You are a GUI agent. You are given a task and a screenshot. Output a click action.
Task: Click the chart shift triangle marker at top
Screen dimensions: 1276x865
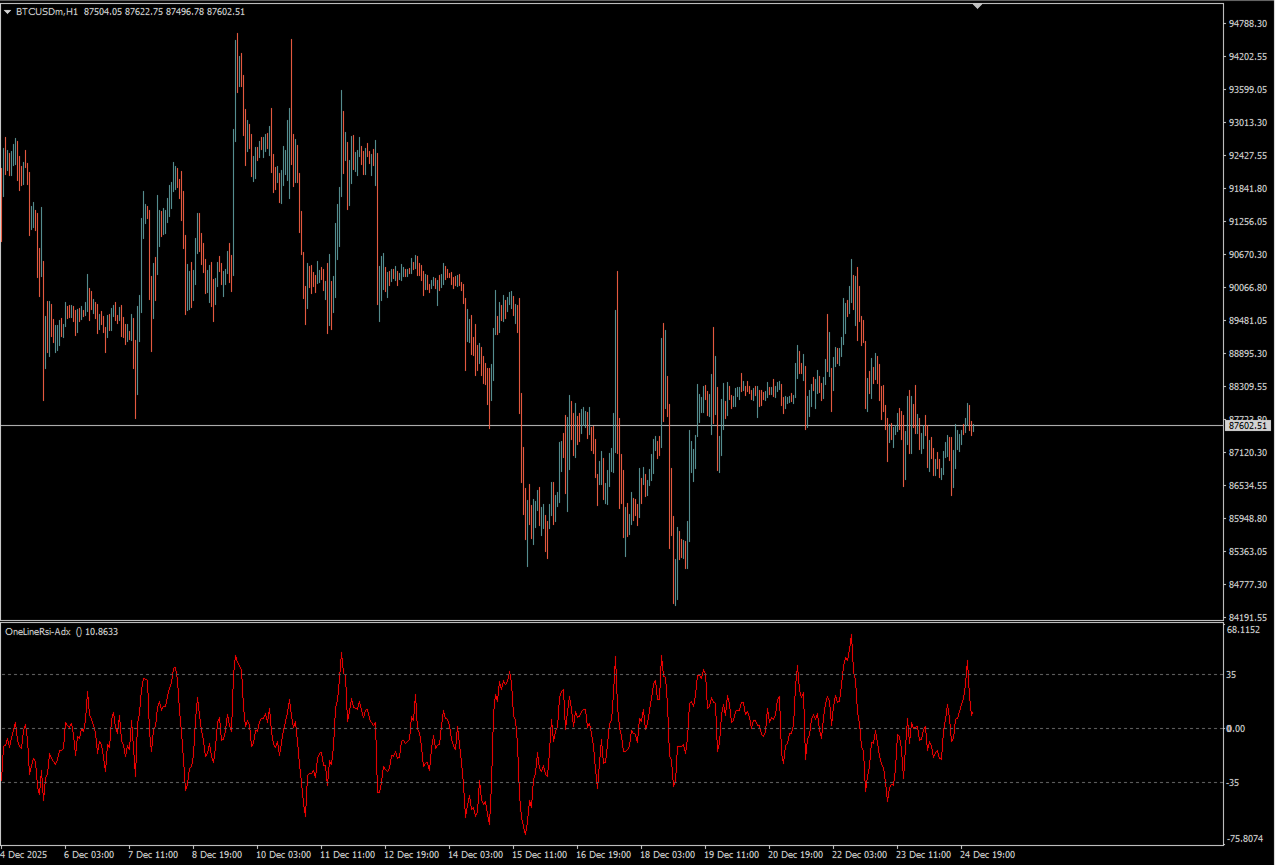(x=978, y=6)
